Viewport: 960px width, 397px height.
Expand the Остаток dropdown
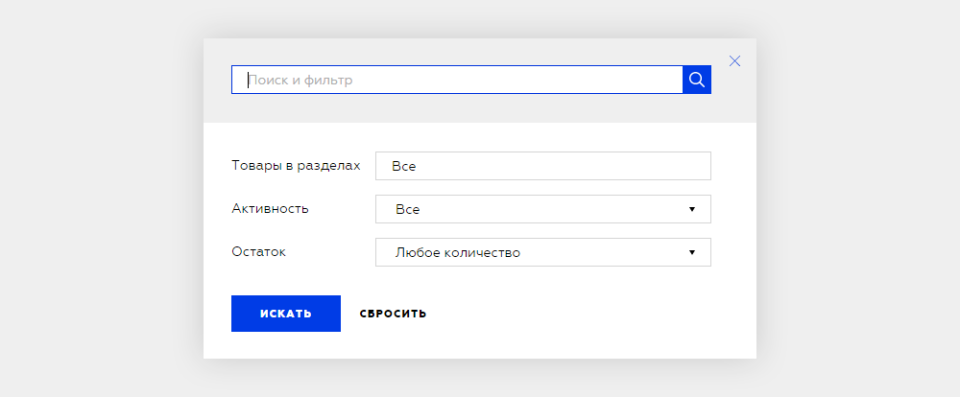pos(543,252)
